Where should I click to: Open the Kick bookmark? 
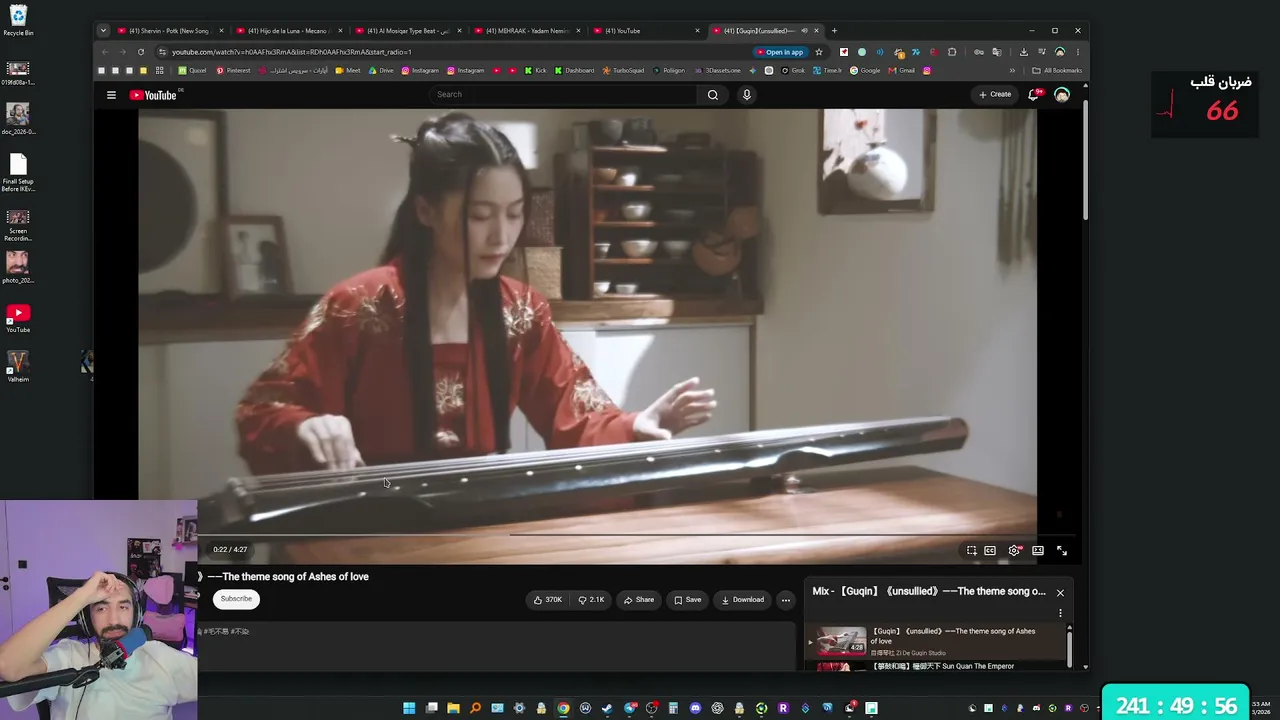pyautogui.click(x=536, y=71)
